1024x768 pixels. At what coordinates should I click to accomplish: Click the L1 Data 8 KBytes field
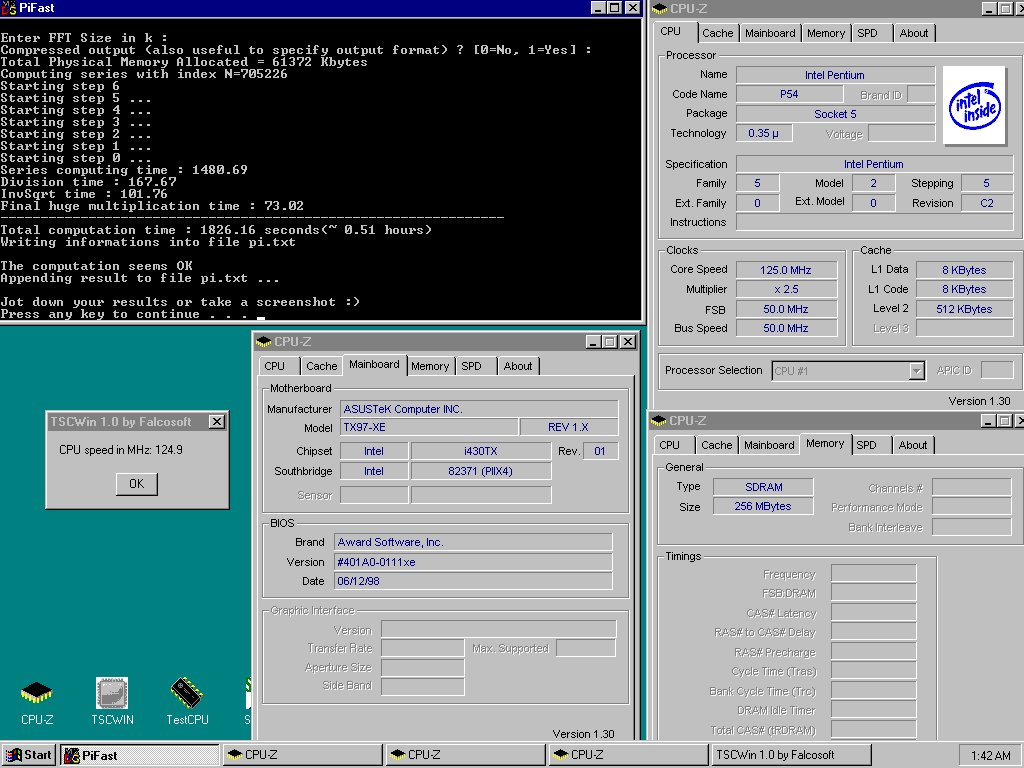pos(965,270)
